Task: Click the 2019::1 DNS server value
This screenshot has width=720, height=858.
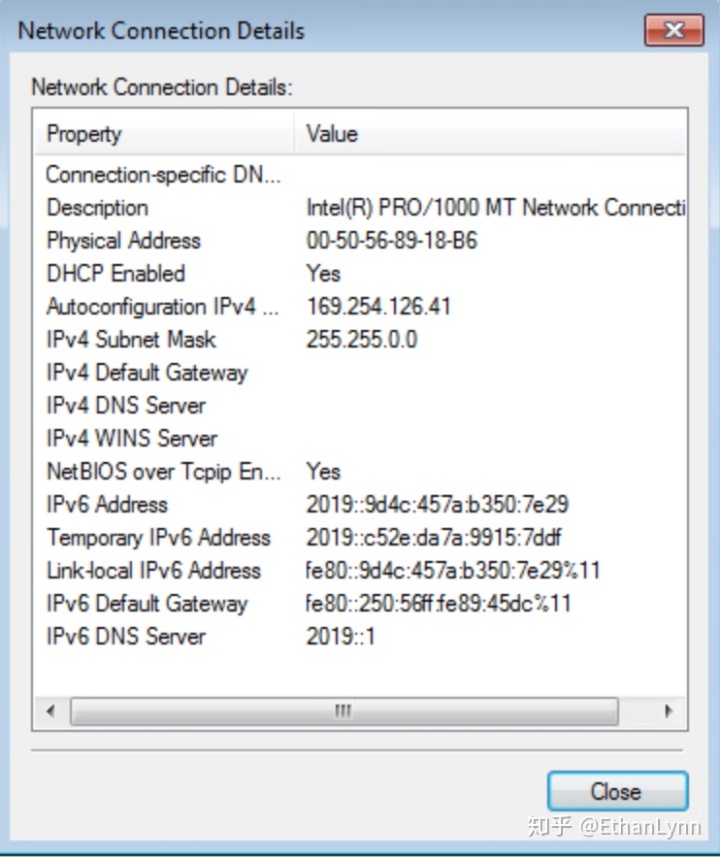Action: pos(341,636)
